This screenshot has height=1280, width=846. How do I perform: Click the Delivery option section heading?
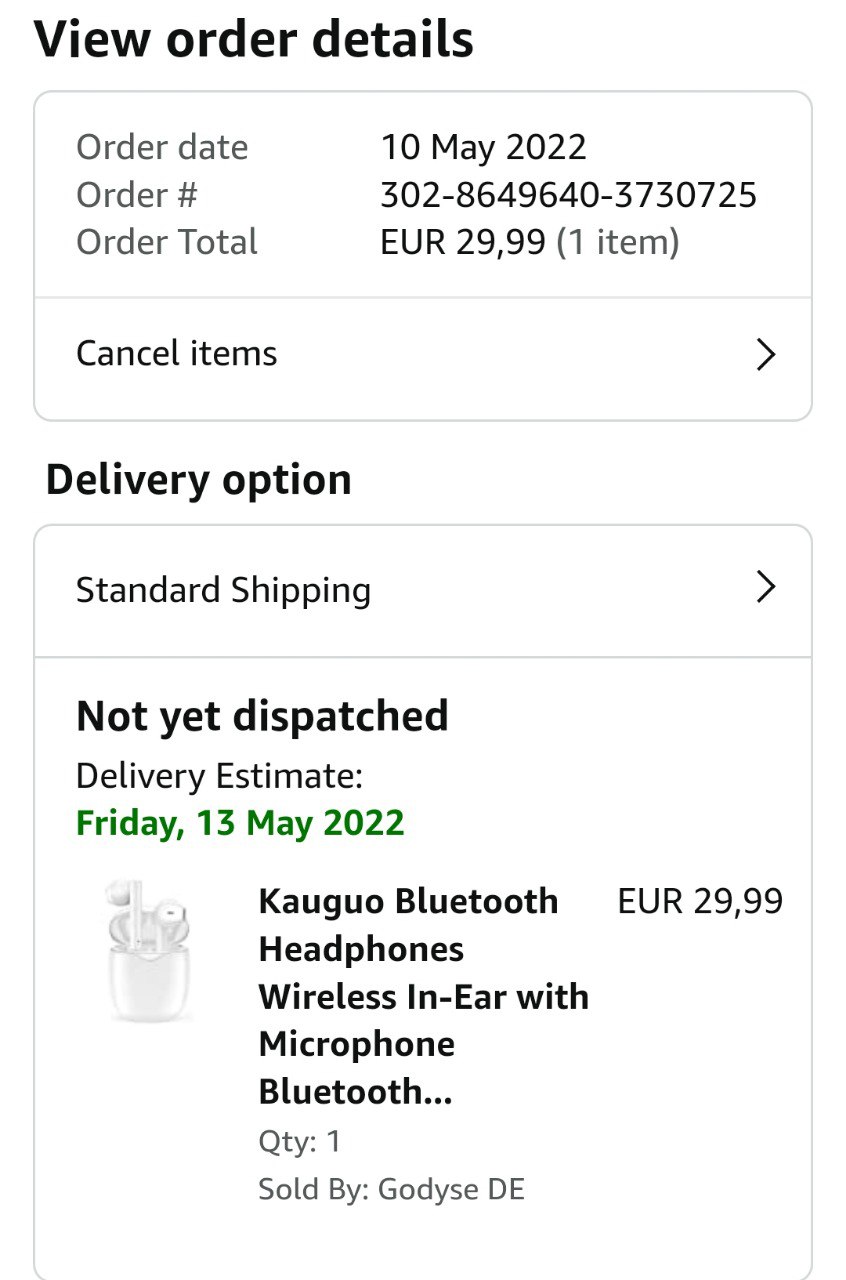199,480
